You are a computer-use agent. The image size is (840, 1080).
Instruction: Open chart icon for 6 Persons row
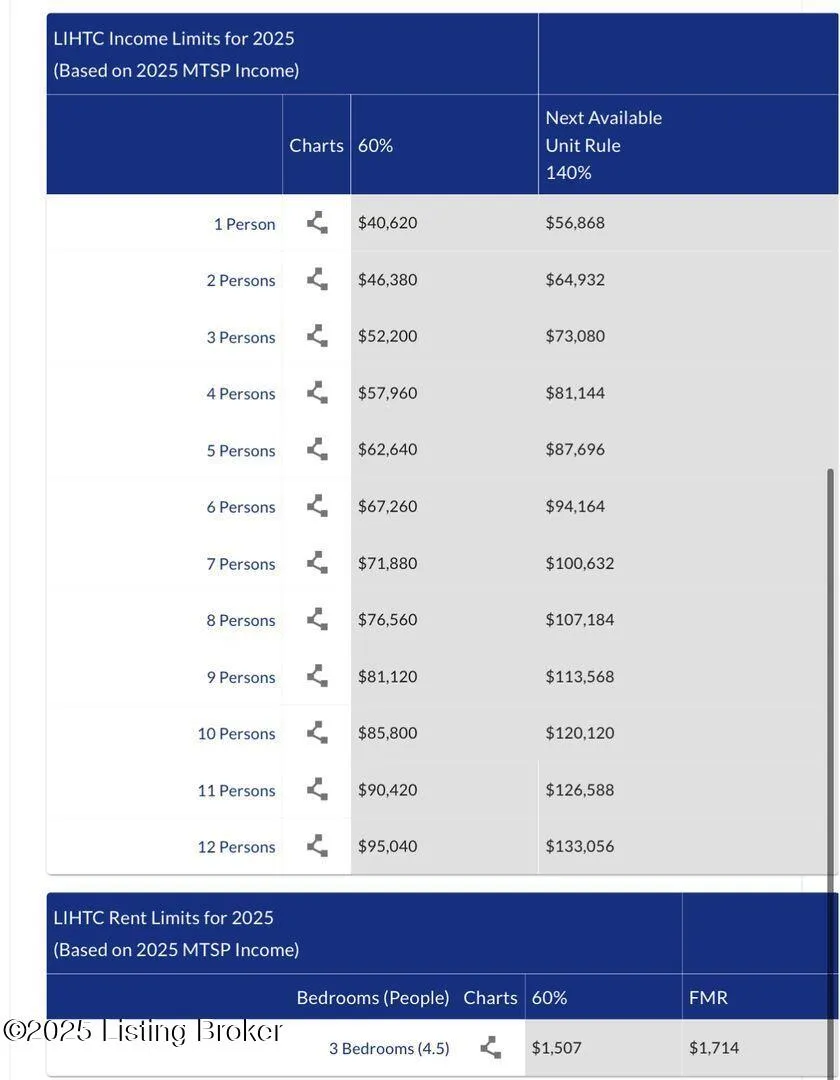point(317,506)
